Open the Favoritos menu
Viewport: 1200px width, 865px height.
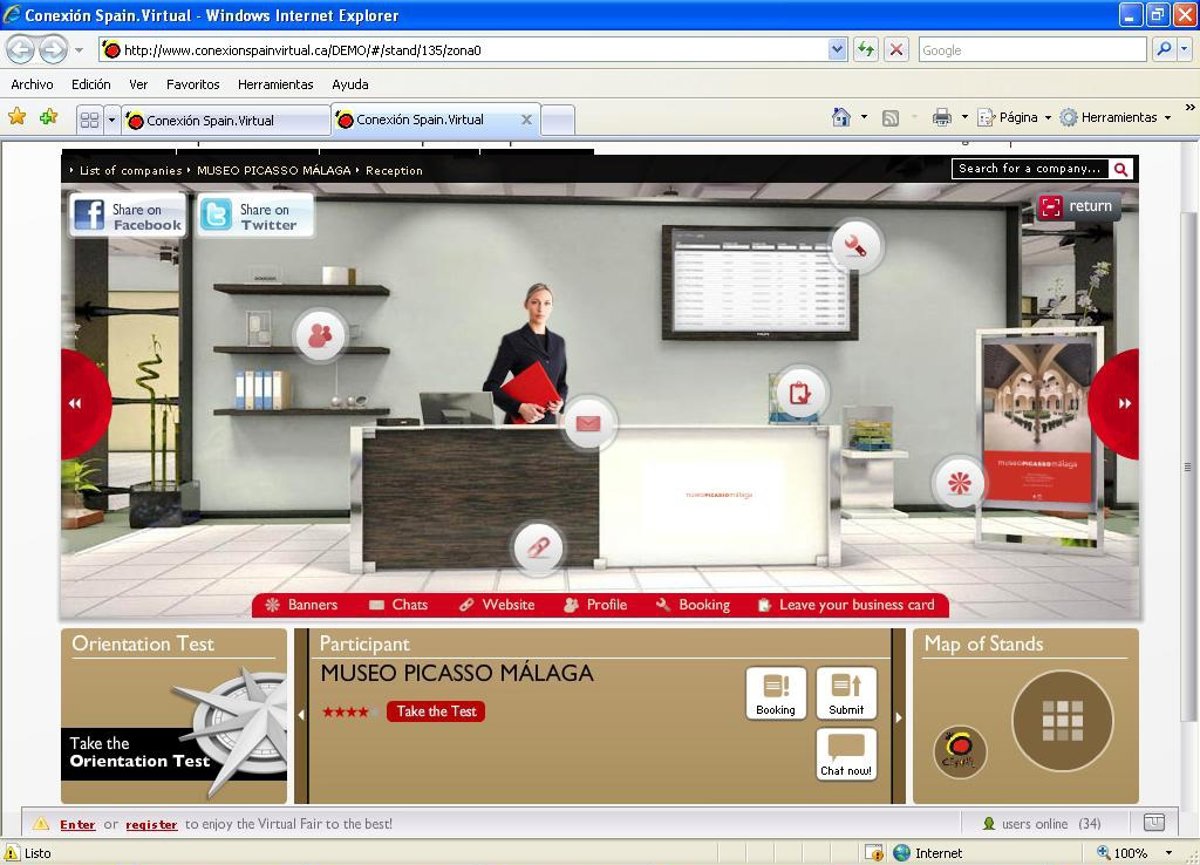192,85
